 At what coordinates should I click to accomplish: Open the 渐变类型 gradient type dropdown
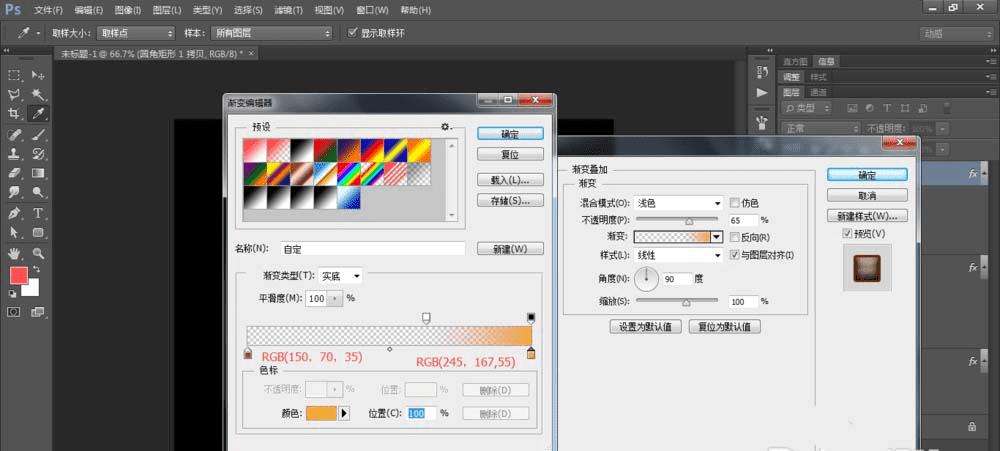pos(342,276)
